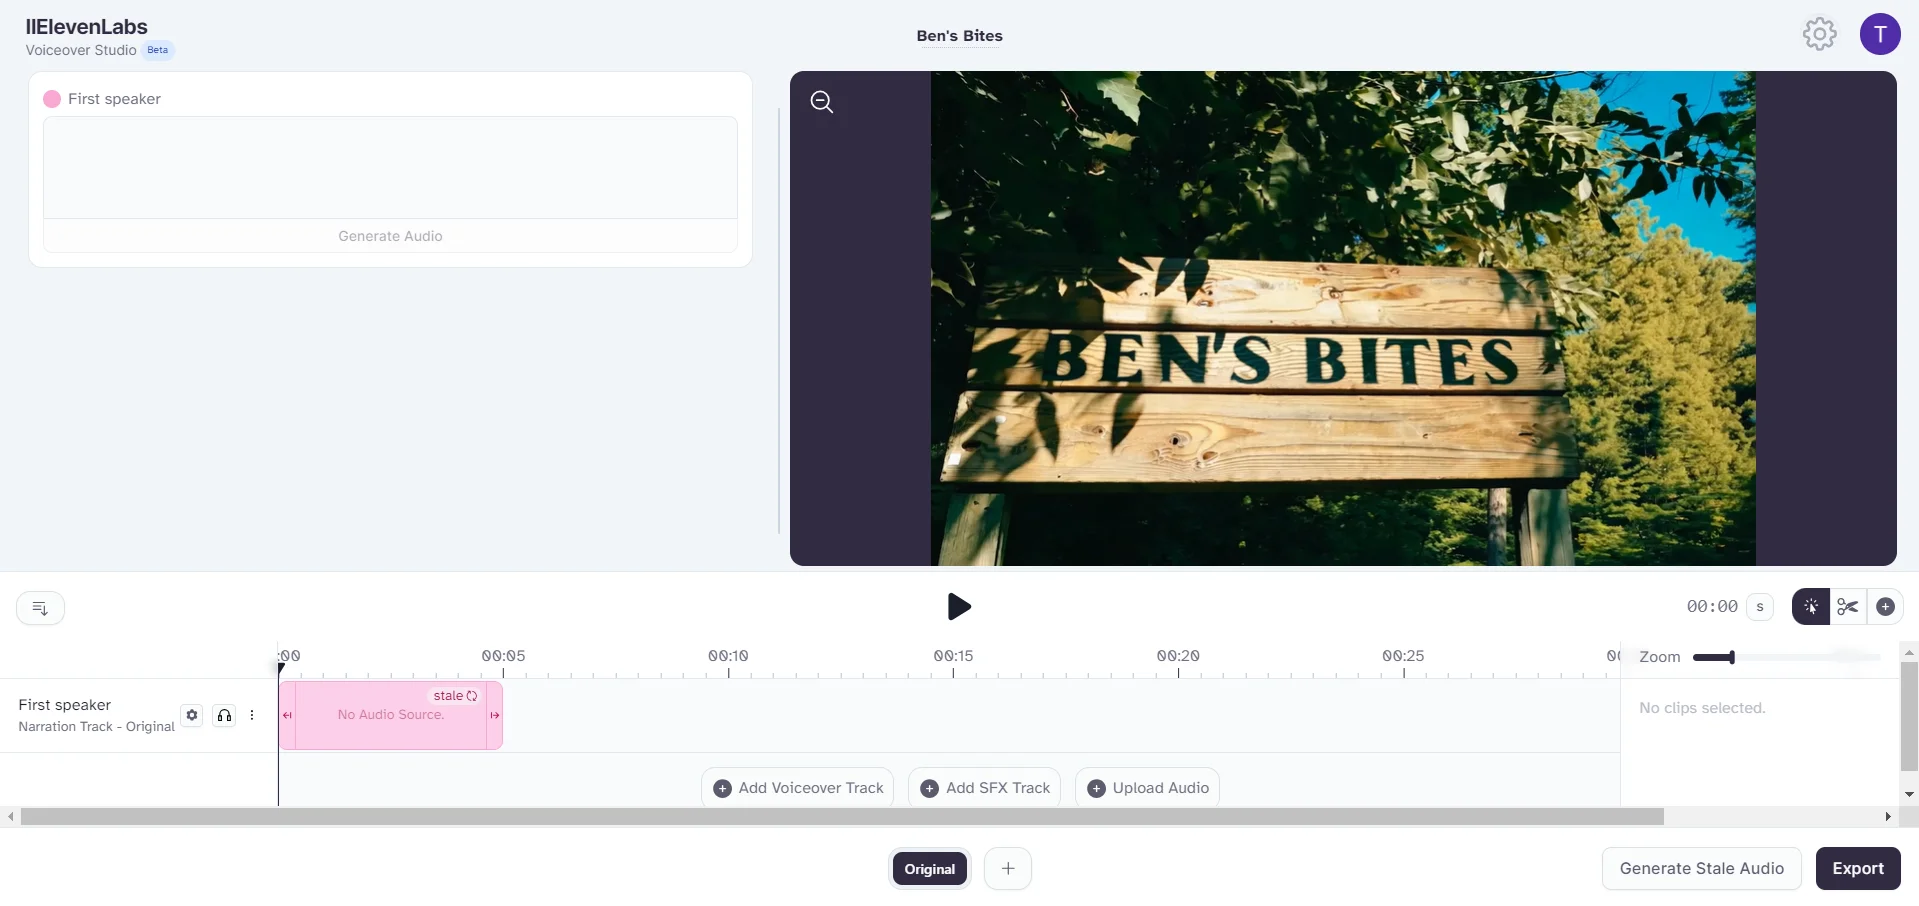Screen dimensions: 1919x906
Task: Click the Export button
Action: click(x=1858, y=868)
